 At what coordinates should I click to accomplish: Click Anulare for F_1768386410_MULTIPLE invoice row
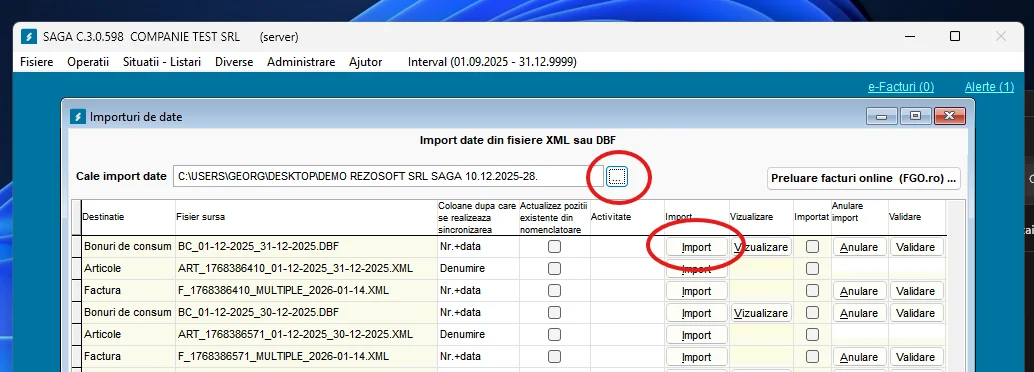coord(859,291)
